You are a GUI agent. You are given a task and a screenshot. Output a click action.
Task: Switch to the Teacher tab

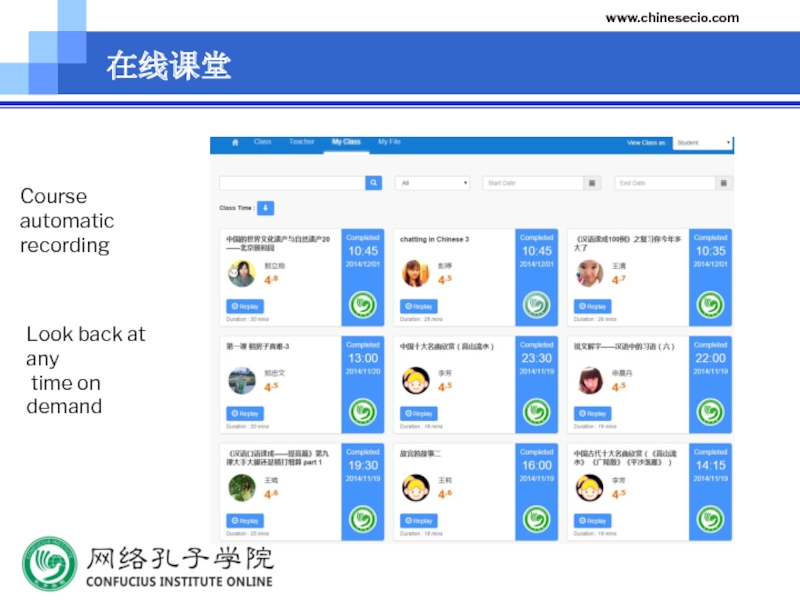pos(301,142)
